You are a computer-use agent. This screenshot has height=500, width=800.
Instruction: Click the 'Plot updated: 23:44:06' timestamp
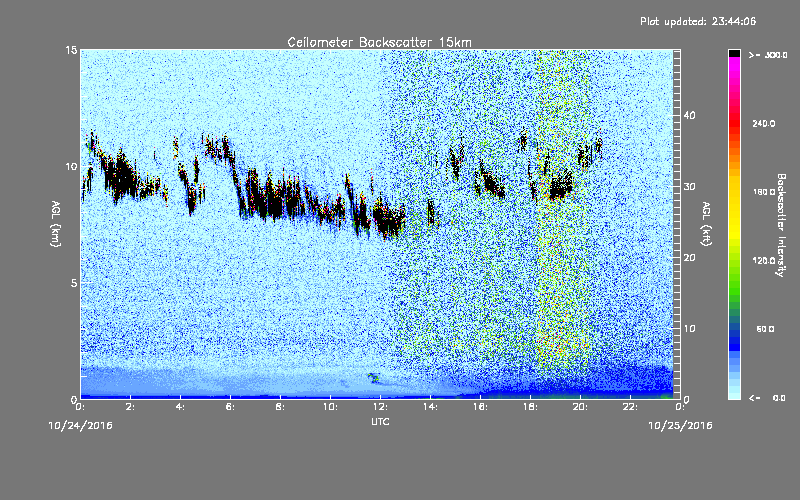point(698,21)
